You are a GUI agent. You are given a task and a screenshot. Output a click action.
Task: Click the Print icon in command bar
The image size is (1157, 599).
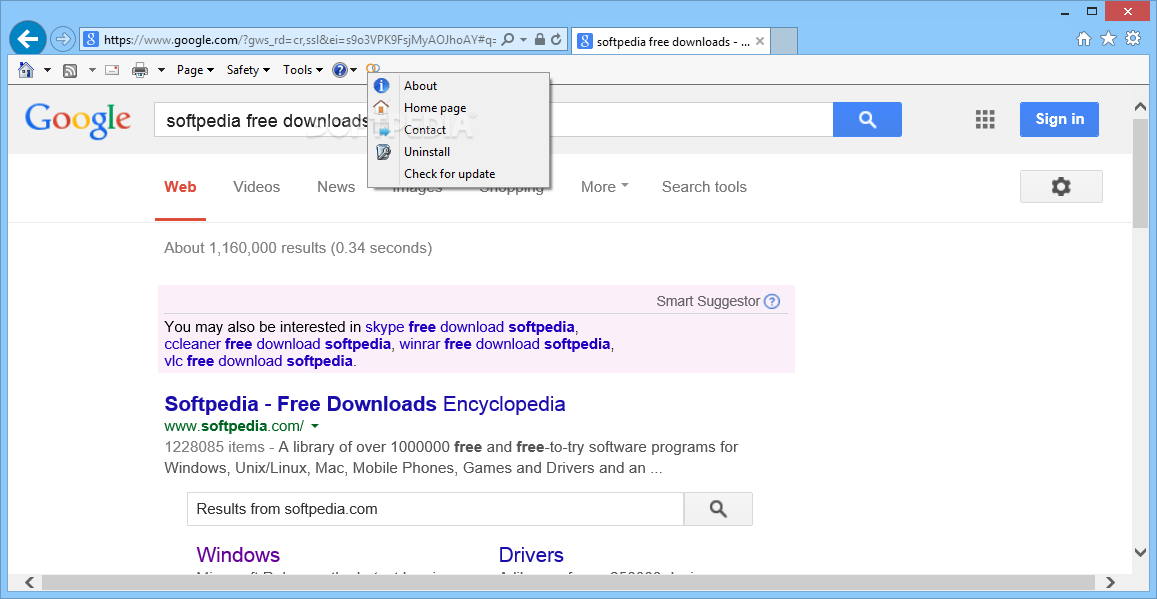[x=140, y=70]
